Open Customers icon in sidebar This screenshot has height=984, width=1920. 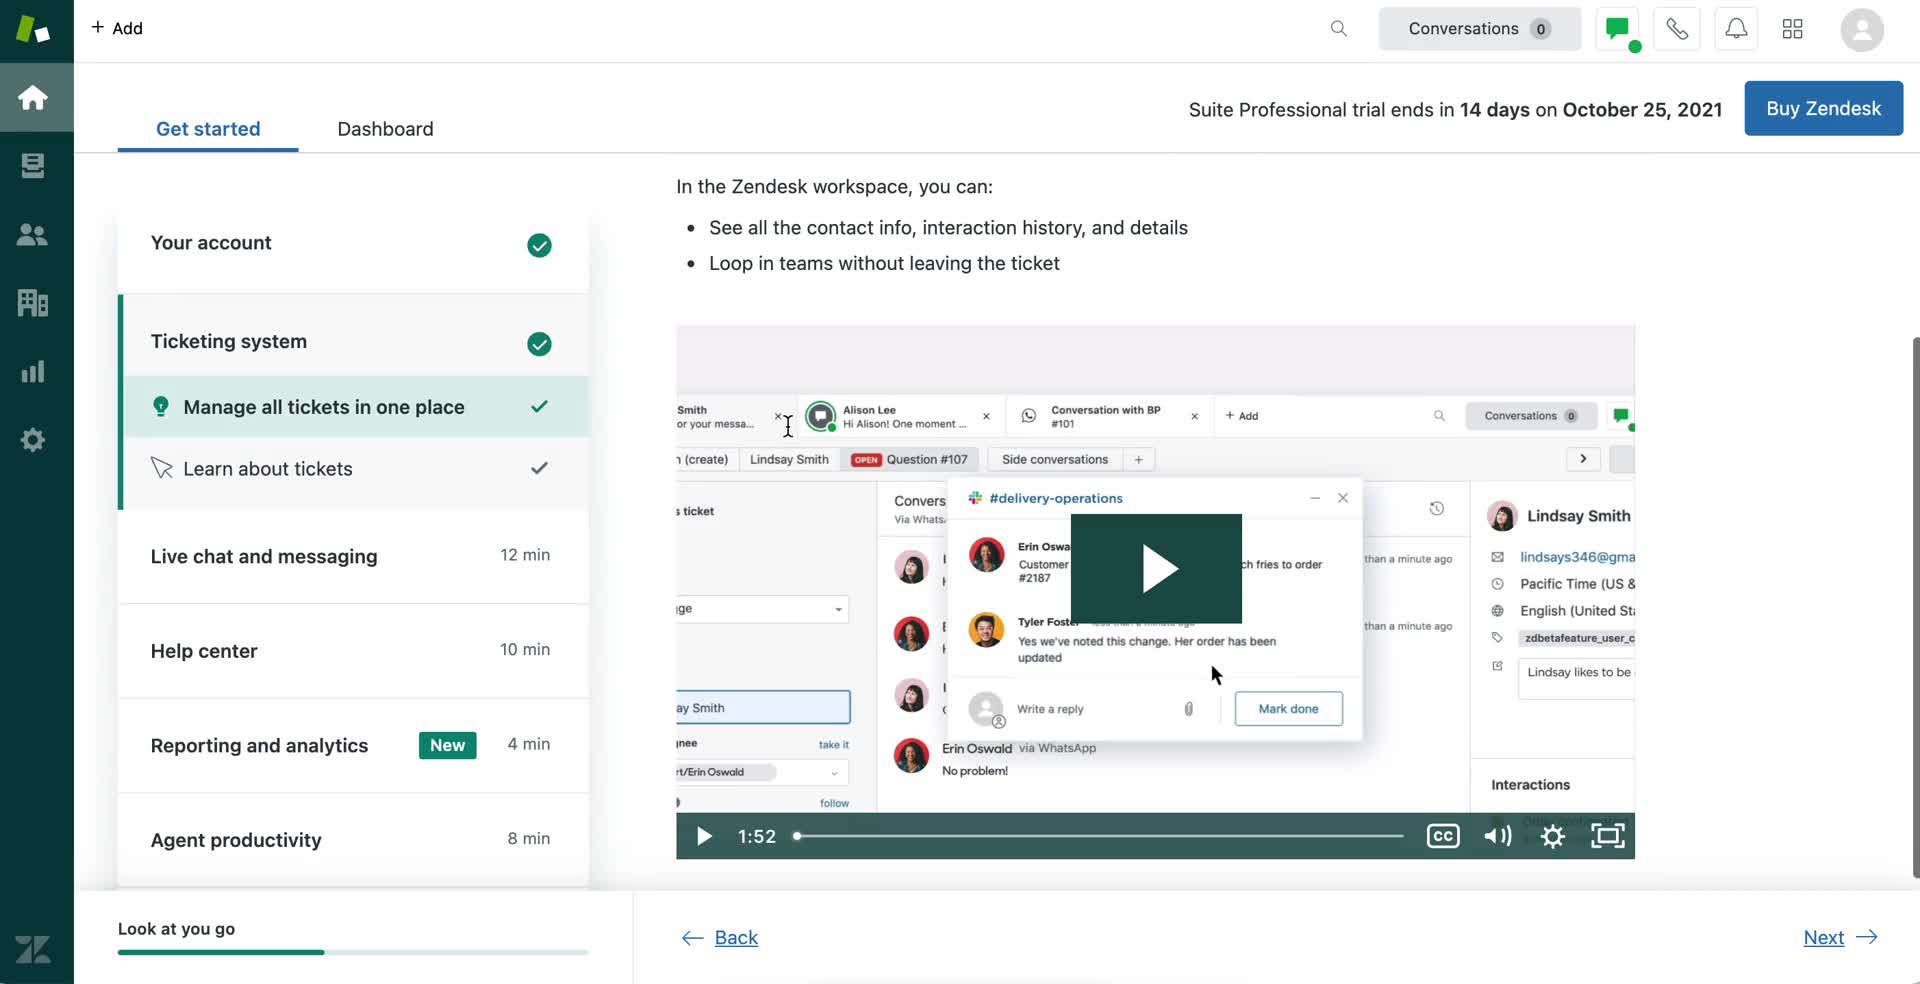point(33,235)
